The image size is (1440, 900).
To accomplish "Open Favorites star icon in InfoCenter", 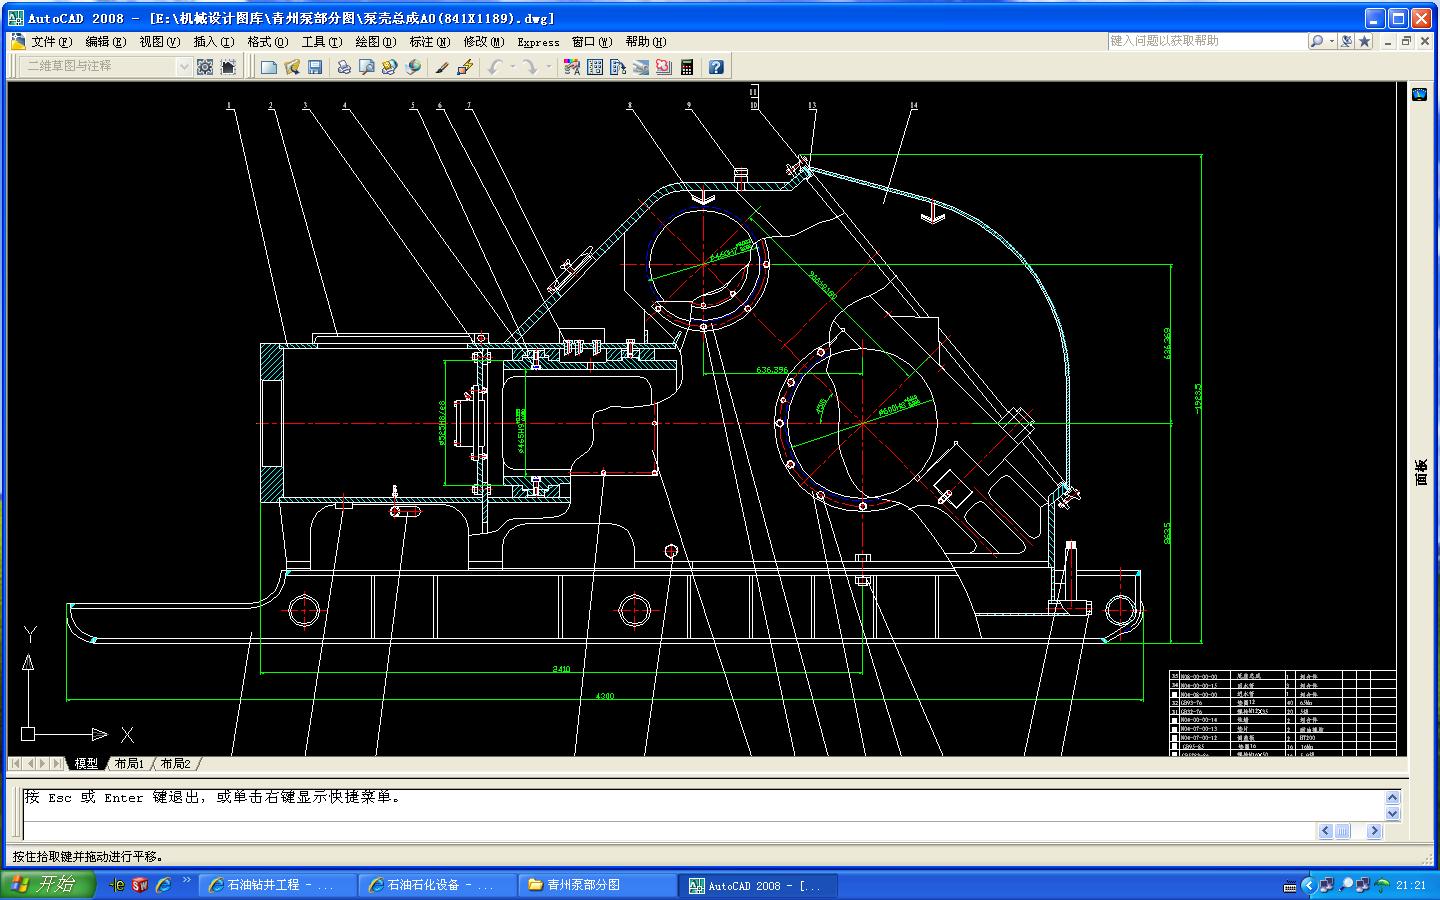I will [x=1364, y=41].
